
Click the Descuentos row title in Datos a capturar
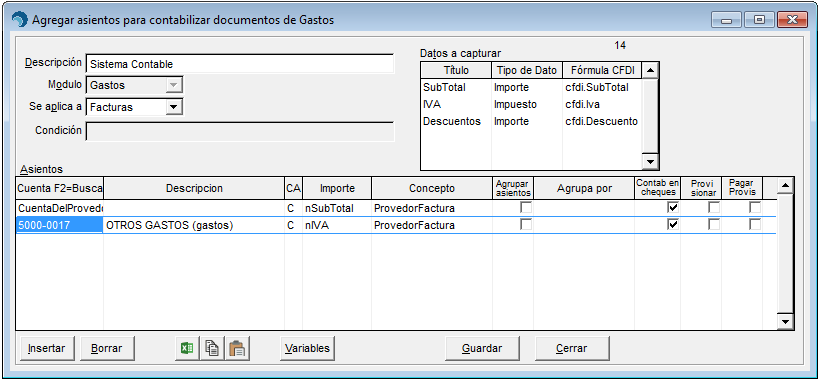pos(456,121)
